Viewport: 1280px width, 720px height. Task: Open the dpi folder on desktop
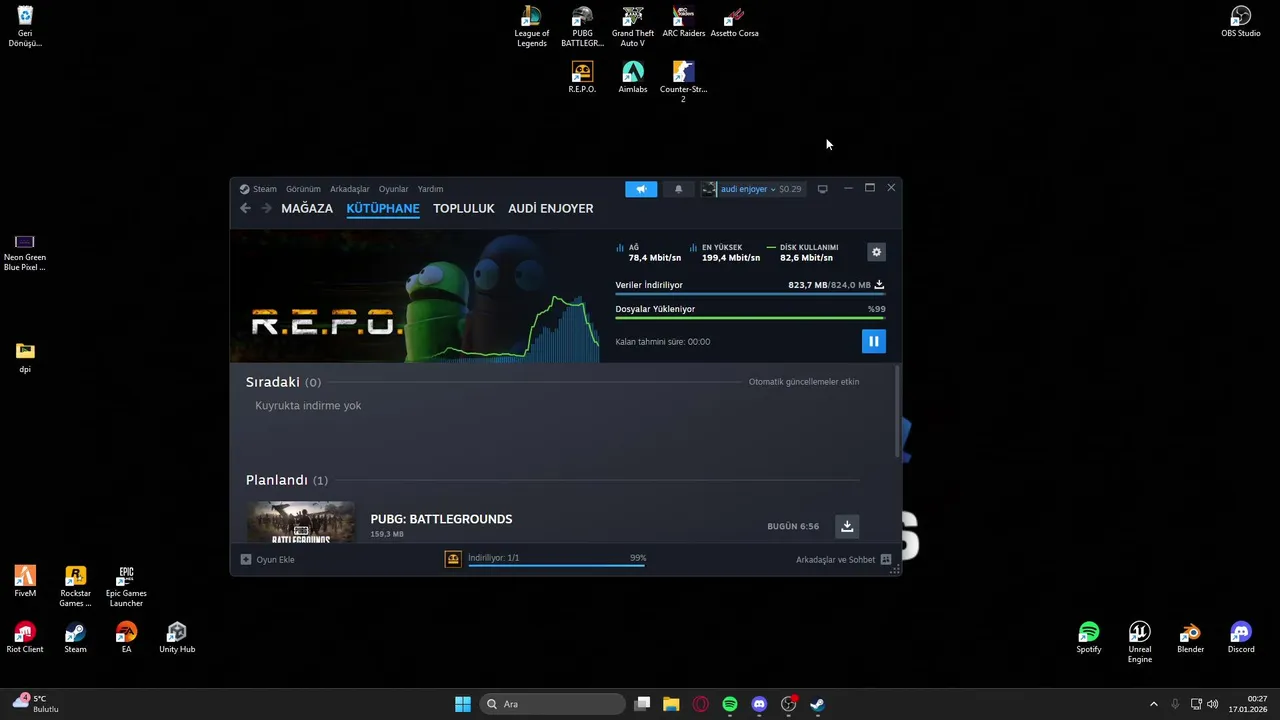[x=25, y=358]
